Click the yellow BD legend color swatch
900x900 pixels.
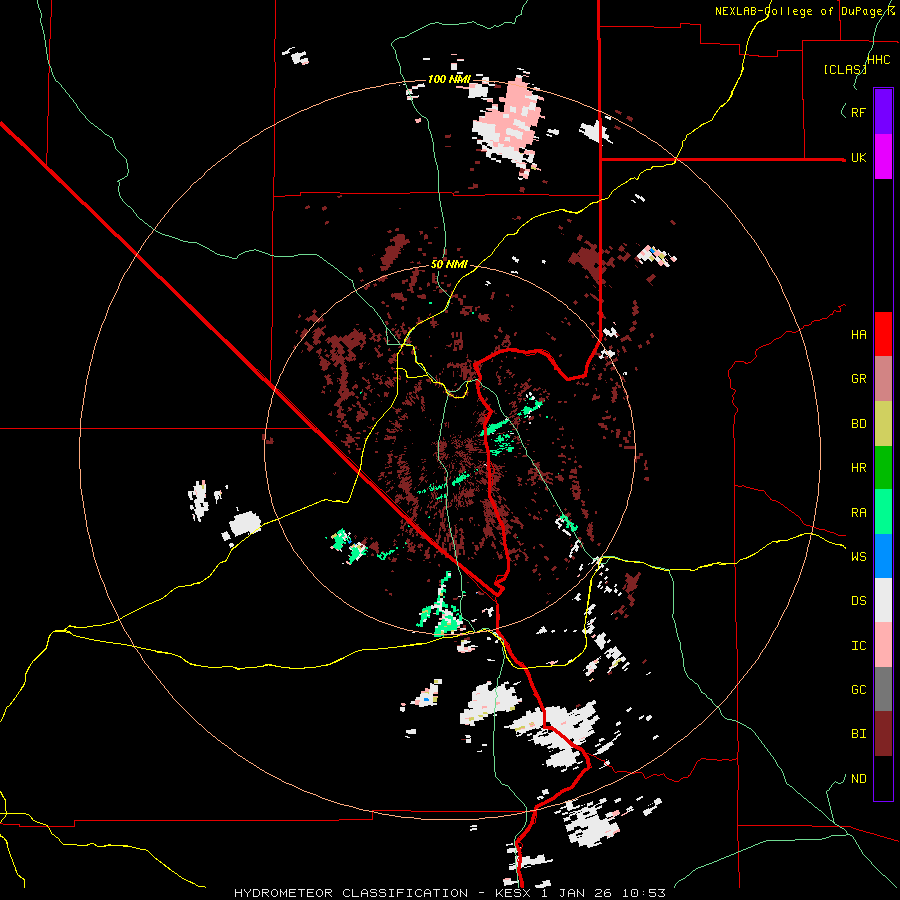coord(883,423)
